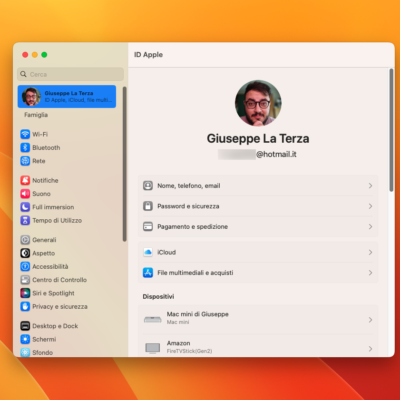Screen dimensions: 400x400
Task: Expand Mac mini di Giuseppe chevron
Action: coord(370,320)
